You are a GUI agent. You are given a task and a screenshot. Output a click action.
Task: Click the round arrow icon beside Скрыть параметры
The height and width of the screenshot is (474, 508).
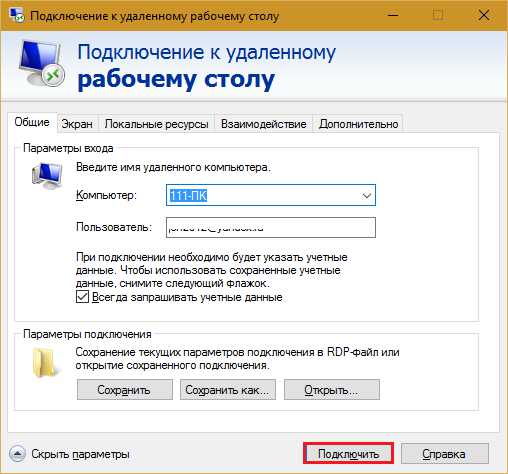[17, 454]
